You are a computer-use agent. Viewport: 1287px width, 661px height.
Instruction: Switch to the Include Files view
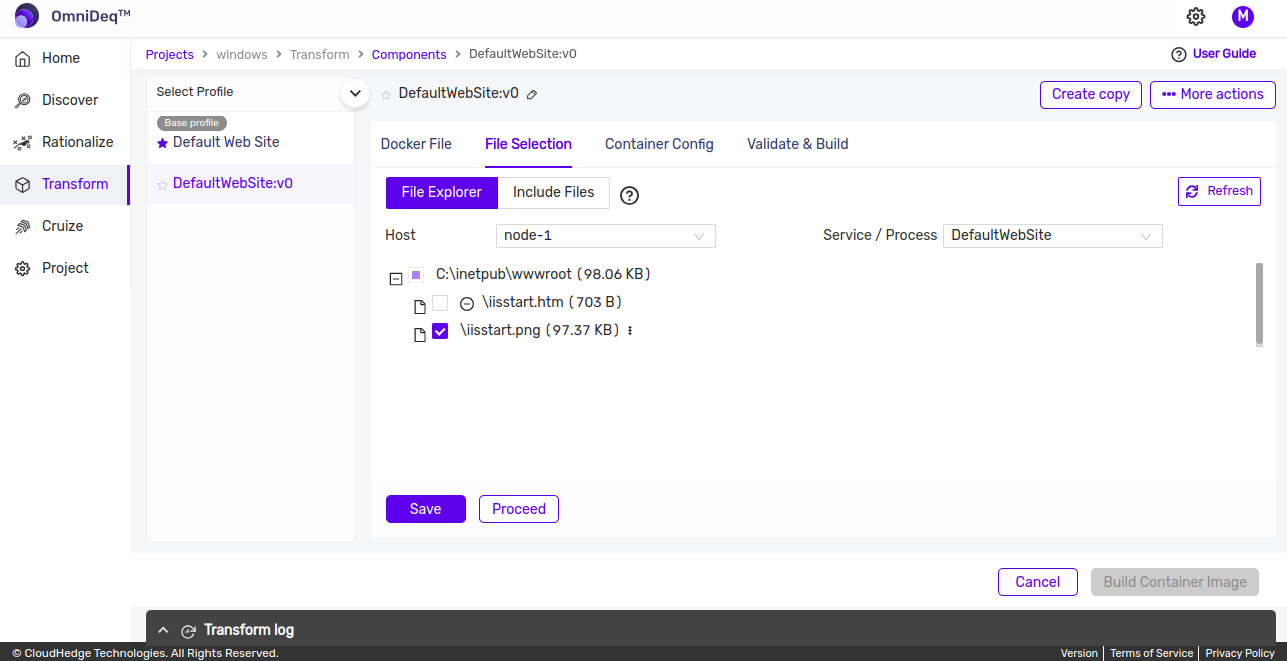point(553,192)
